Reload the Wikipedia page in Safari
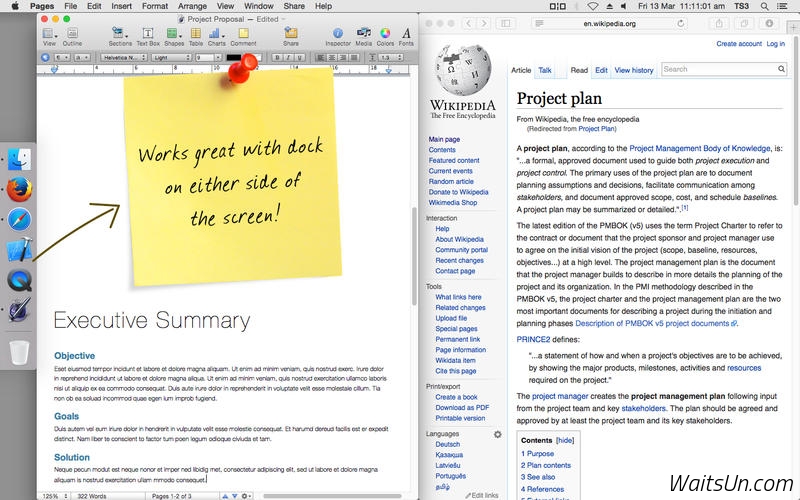The width and height of the screenshot is (800, 500). point(680,23)
